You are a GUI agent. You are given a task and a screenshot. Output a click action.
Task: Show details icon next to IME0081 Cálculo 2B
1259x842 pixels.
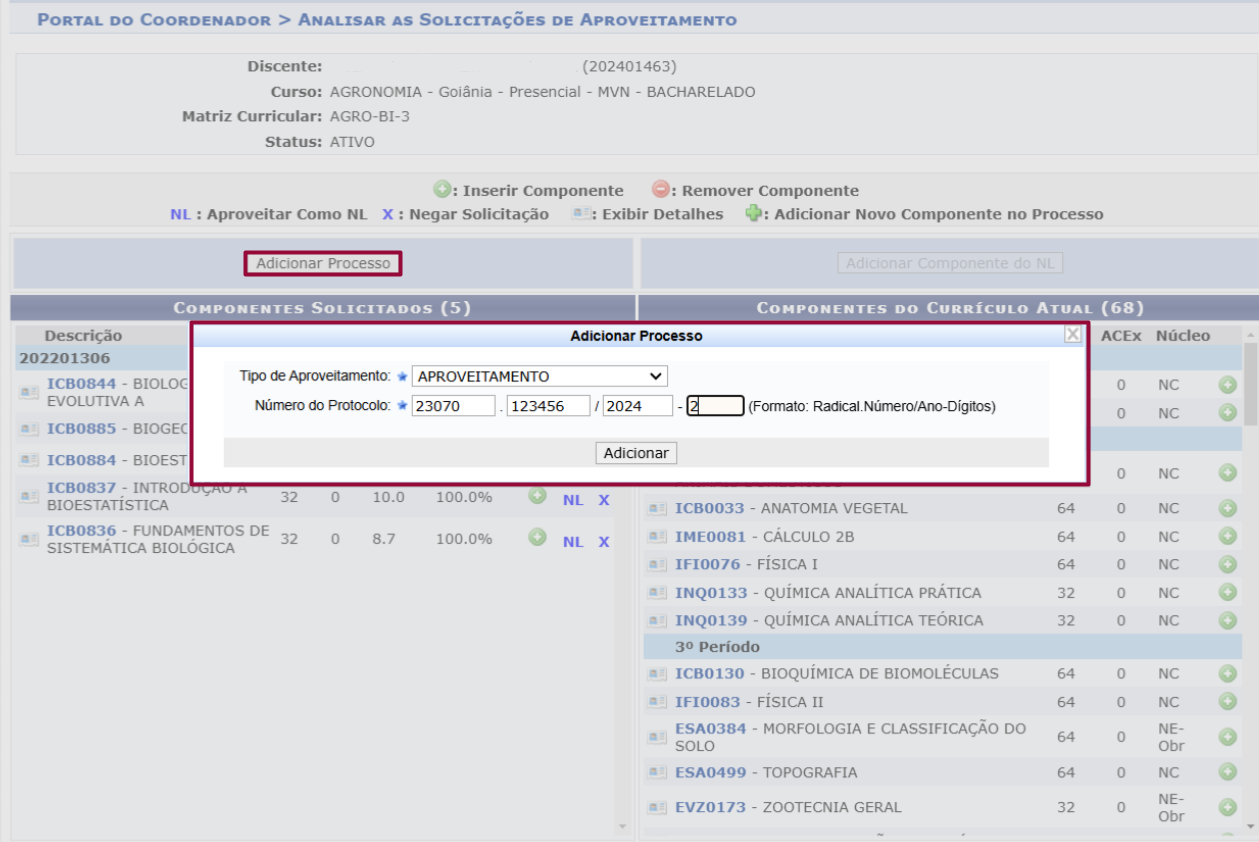pos(657,537)
